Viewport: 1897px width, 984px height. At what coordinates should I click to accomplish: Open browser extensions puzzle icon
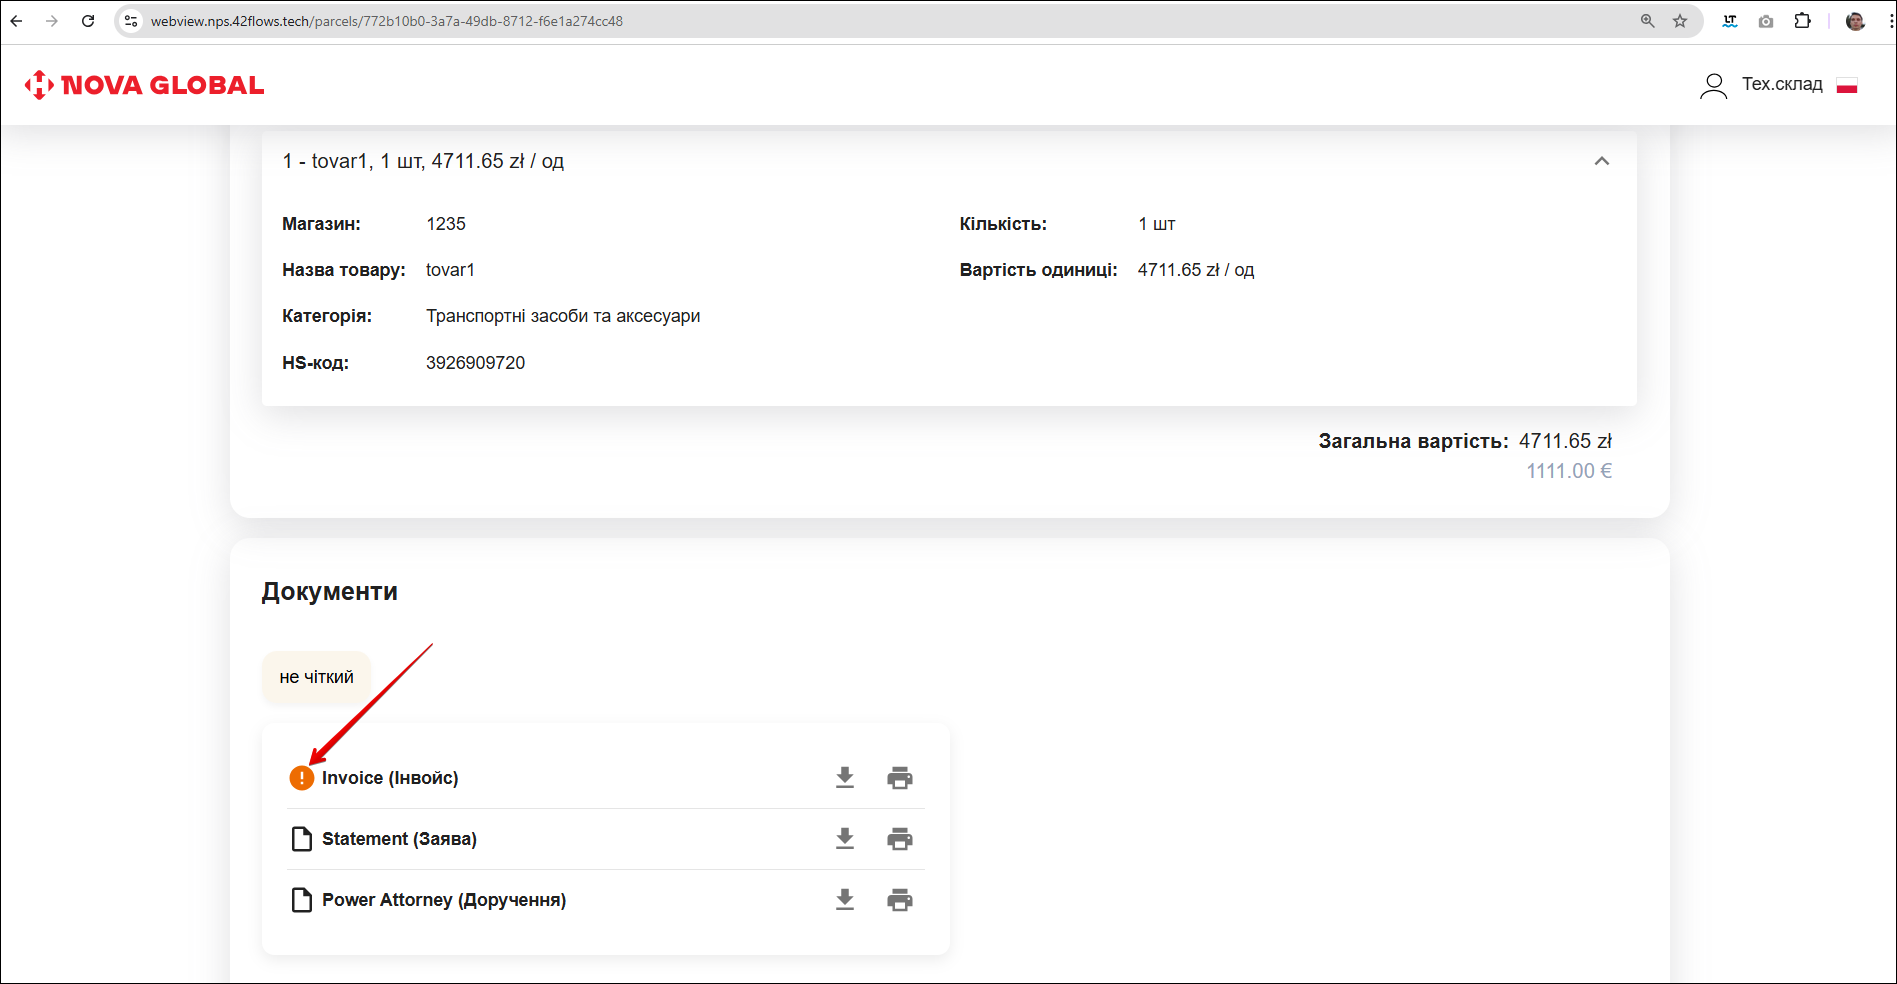pos(1802,21)
